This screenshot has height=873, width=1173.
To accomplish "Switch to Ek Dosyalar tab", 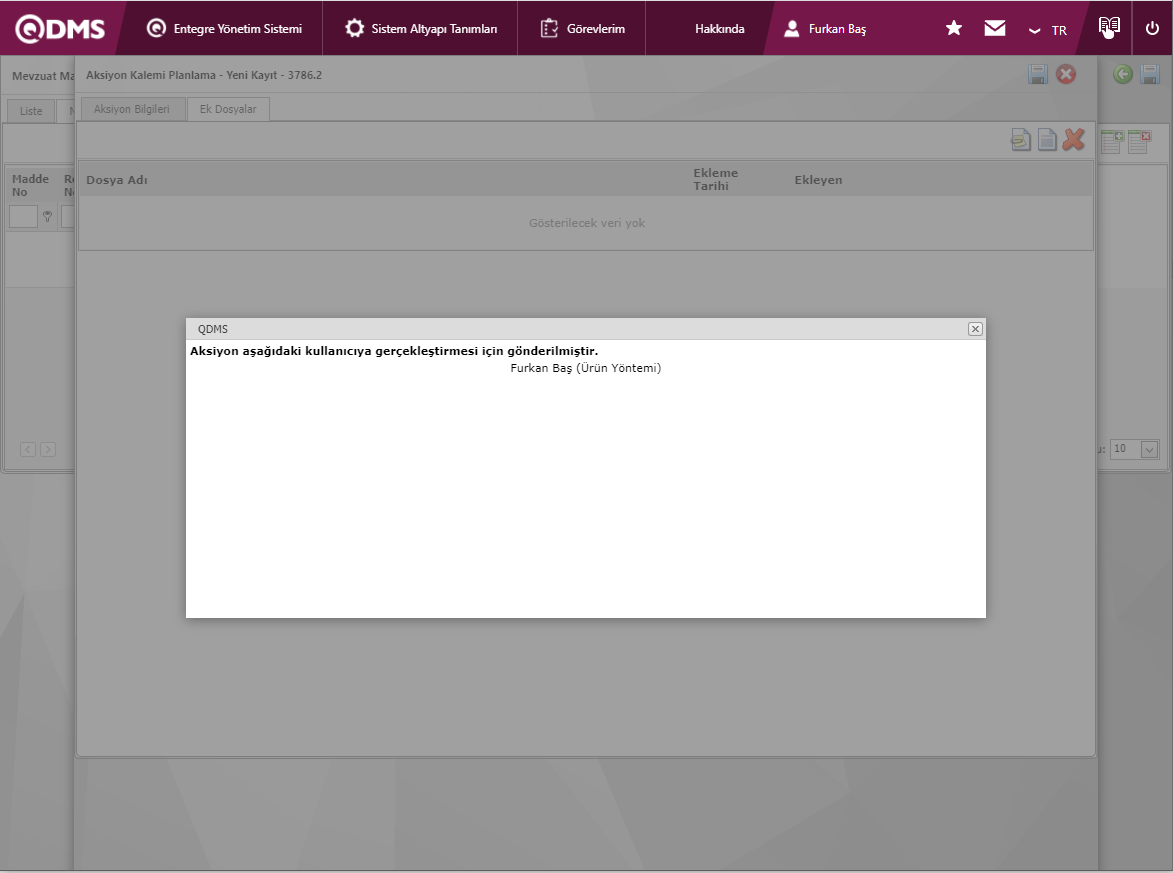I will 228,109.
